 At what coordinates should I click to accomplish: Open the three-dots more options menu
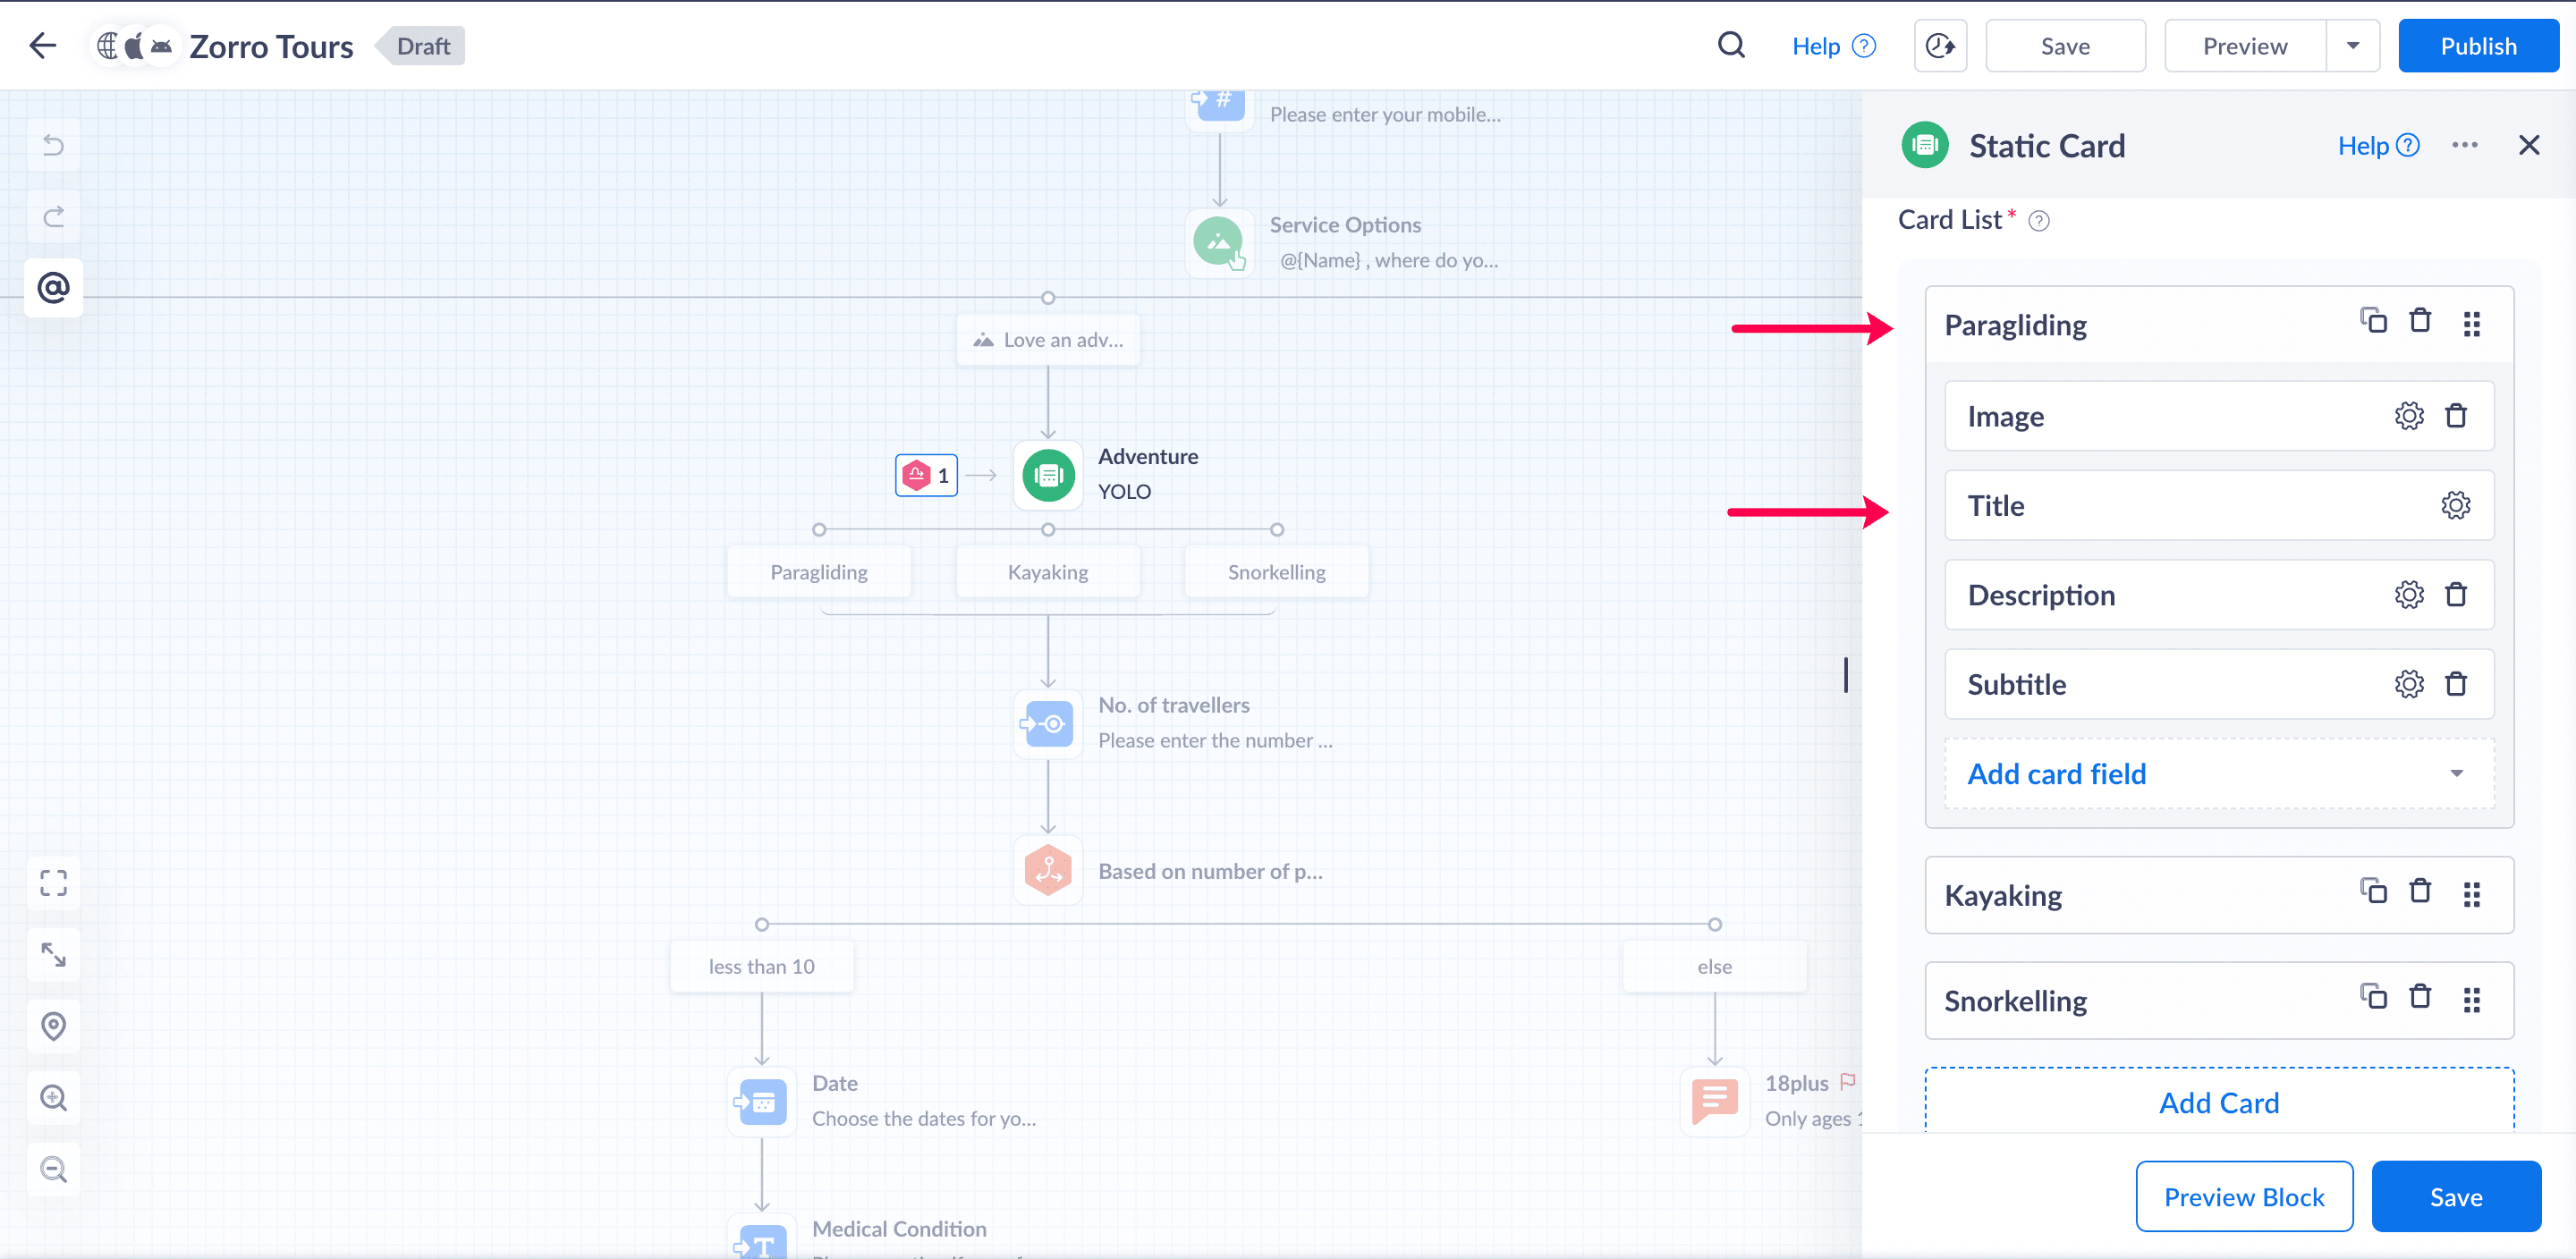(x=2464, y=146)
